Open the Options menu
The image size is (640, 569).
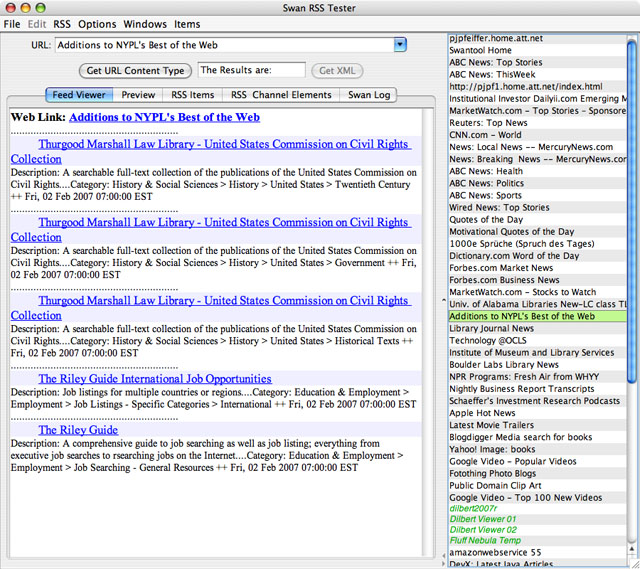point(98,24)
